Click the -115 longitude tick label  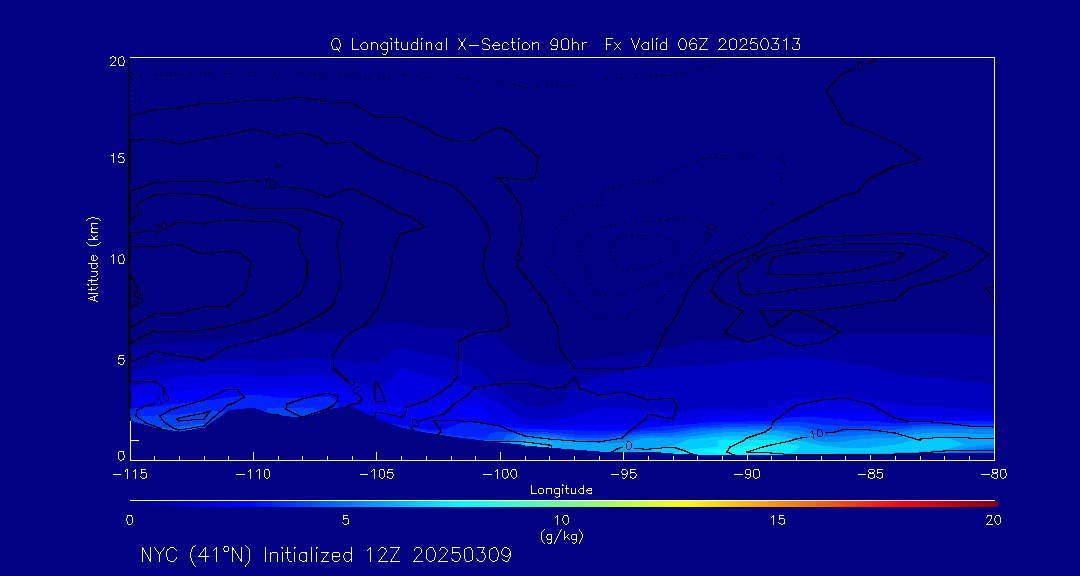point(129,475)
